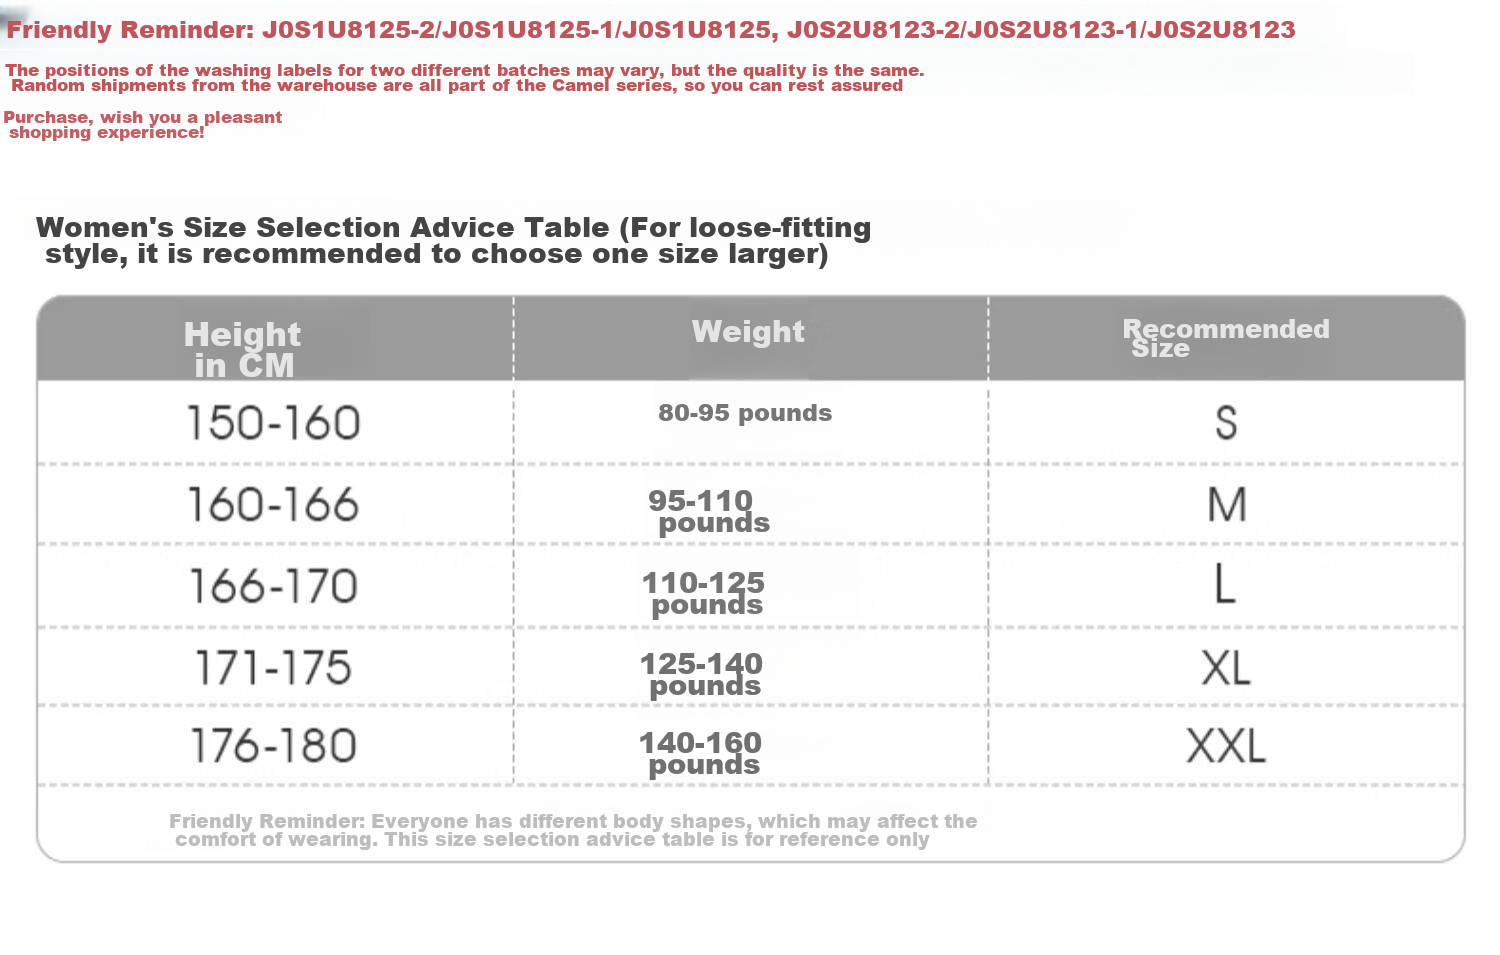The height and width of the screenshot is (955, 1500).
Task: Select the 176-180 height cell
Action: [274, 746]
